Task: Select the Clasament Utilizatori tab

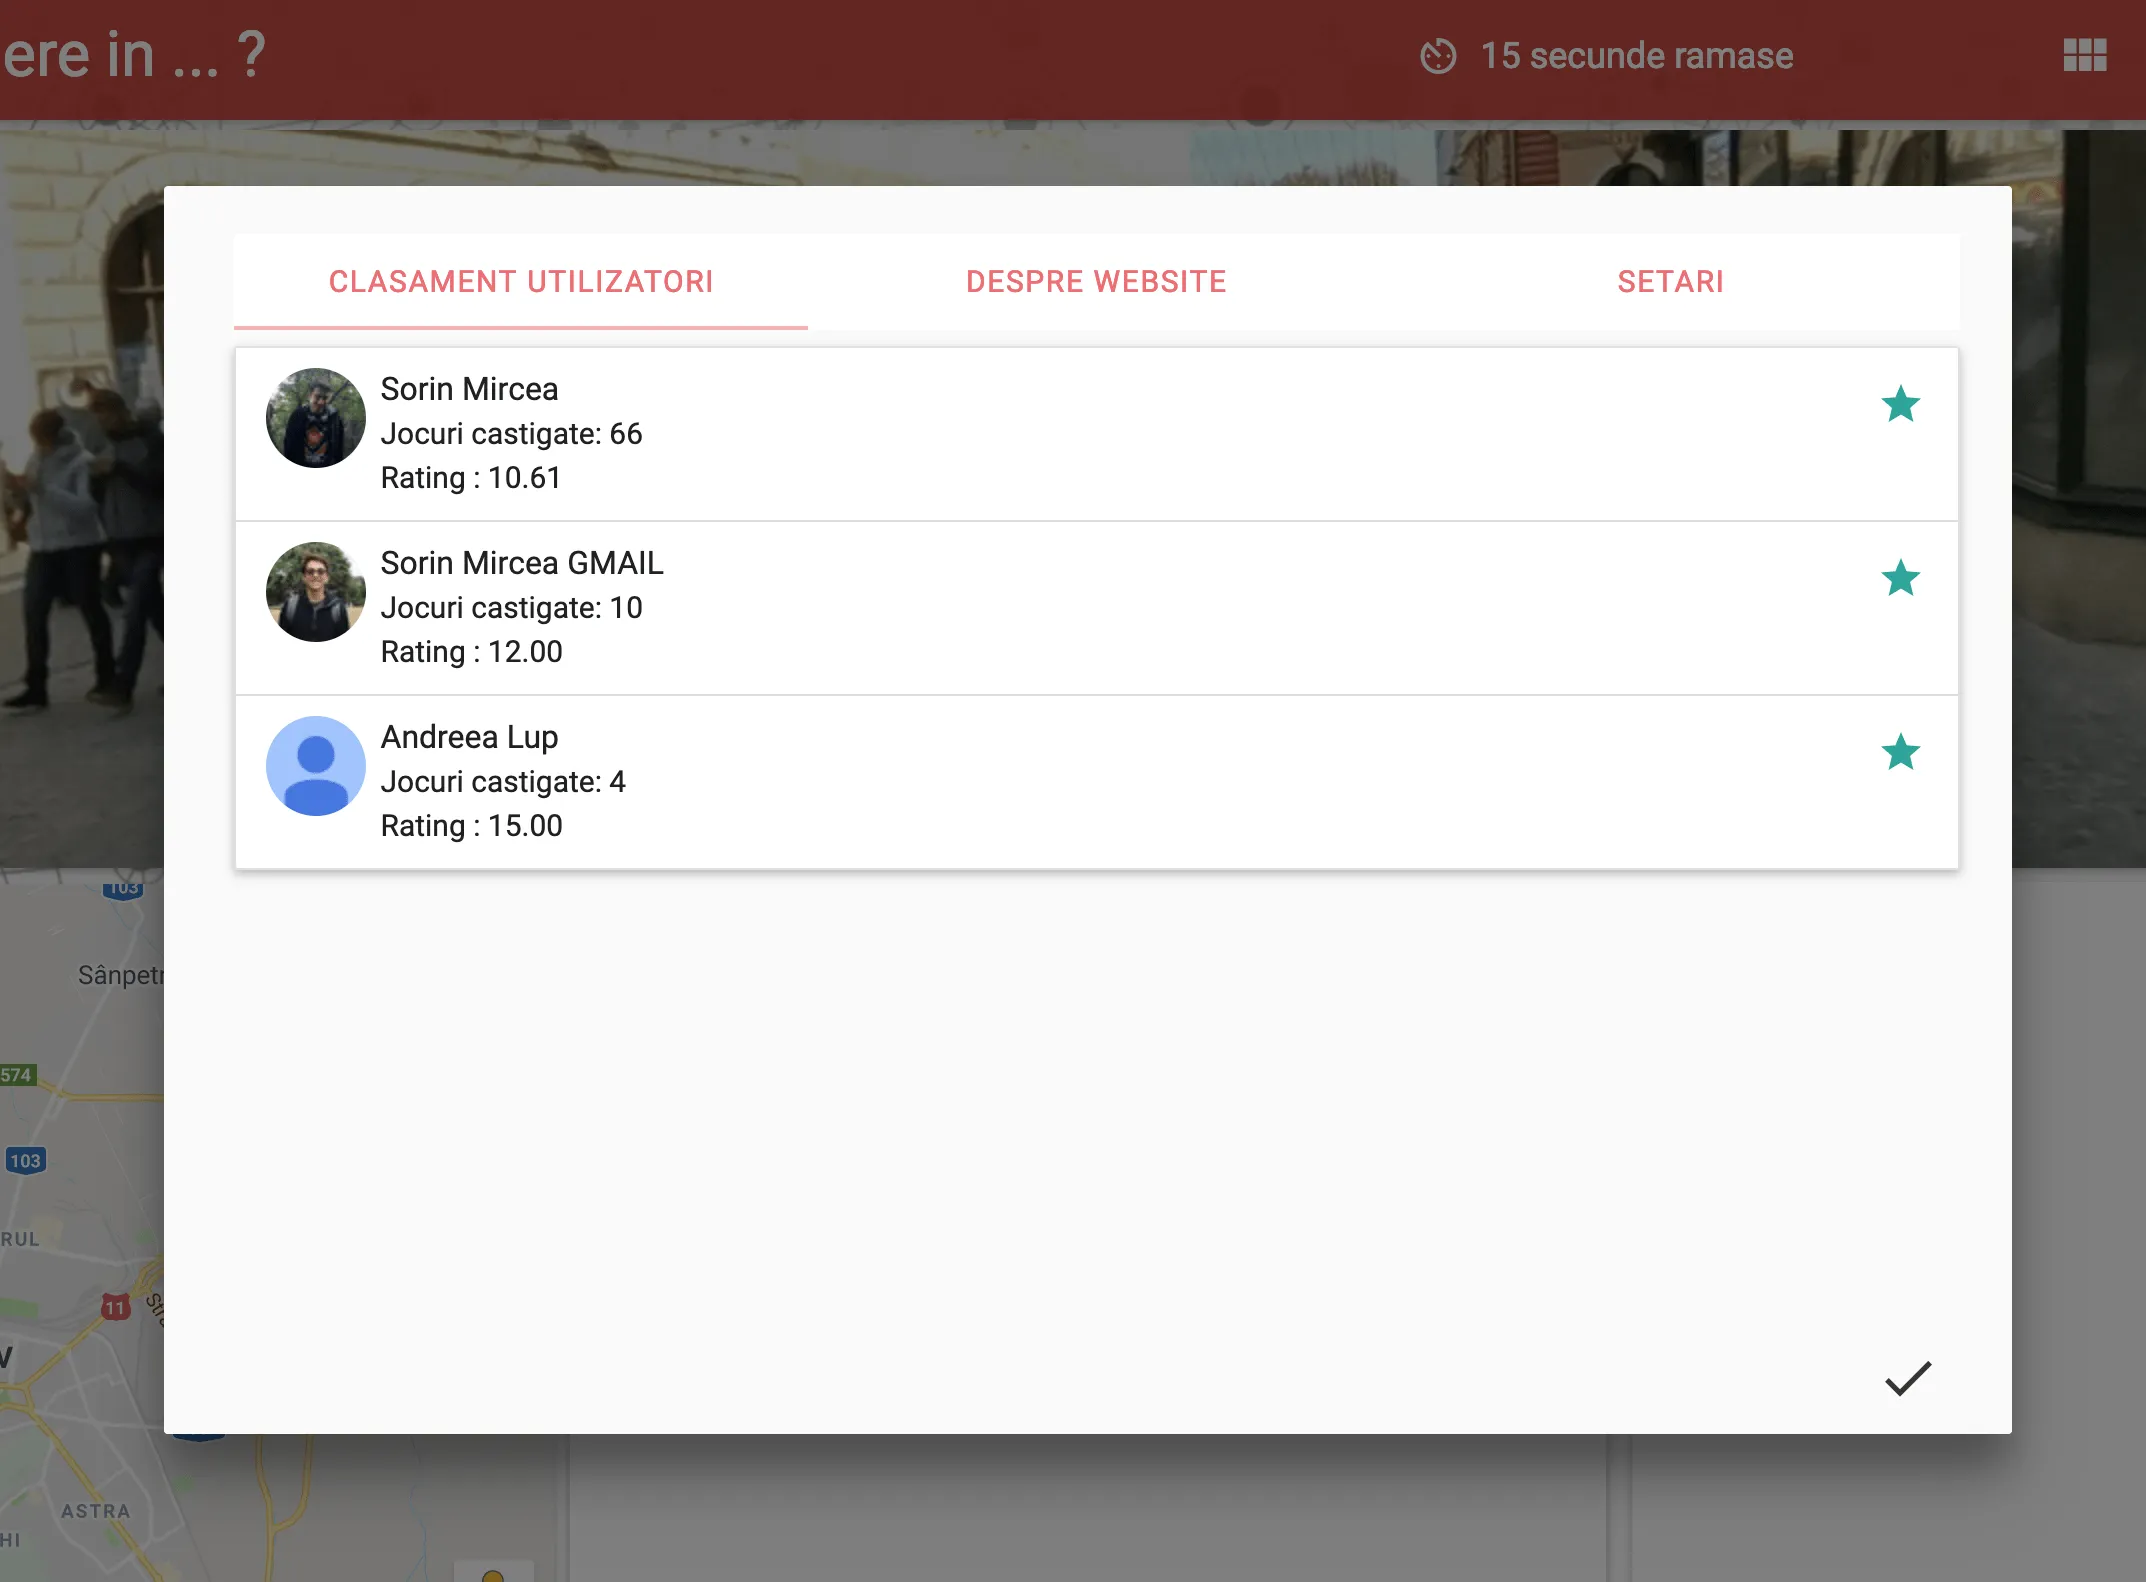Action: (x=521, y=282)
